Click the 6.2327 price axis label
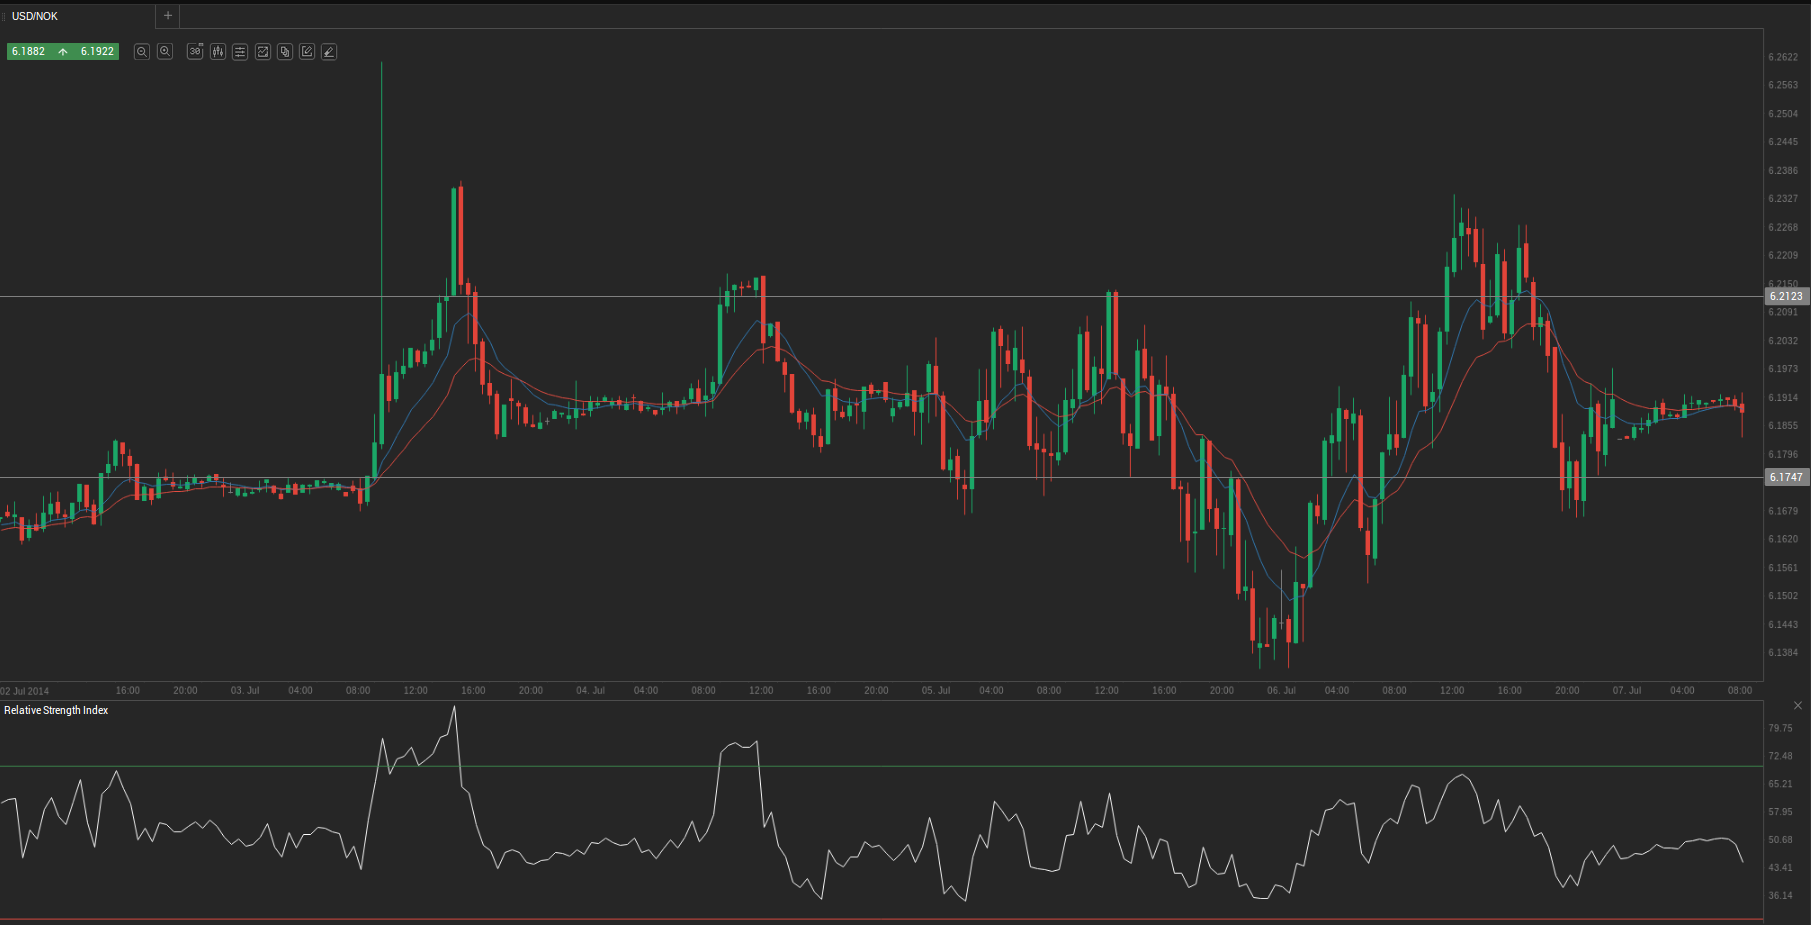Screen dimensions: 1811x925 pyautogui.click(x=1783, y=199)
